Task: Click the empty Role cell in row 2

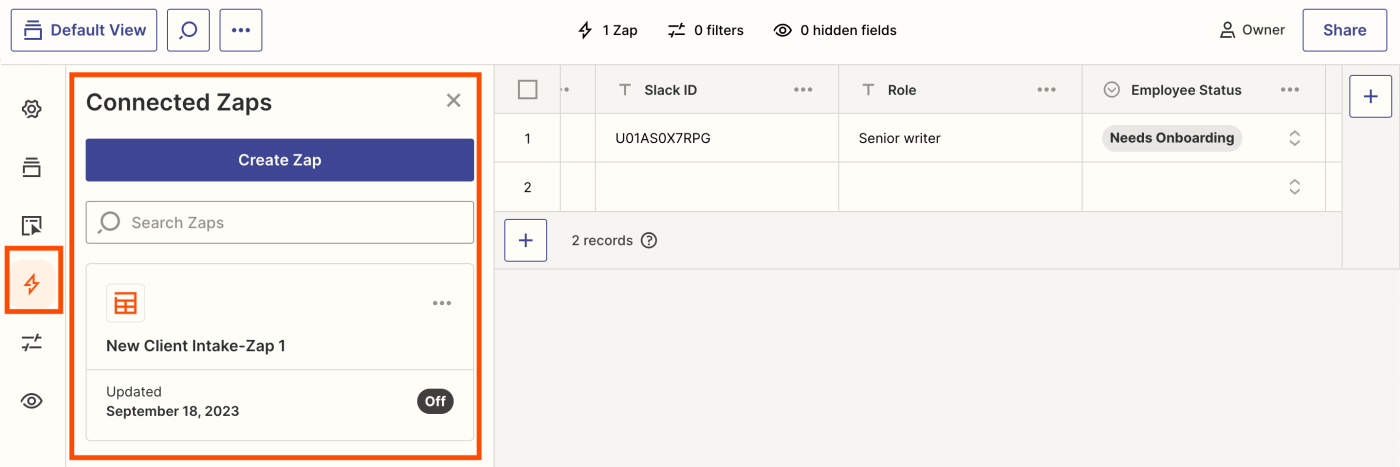Action: tap(960, 187)
